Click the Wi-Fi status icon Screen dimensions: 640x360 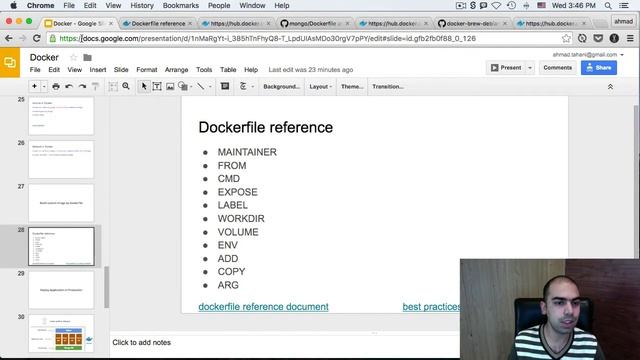[496, 6]
